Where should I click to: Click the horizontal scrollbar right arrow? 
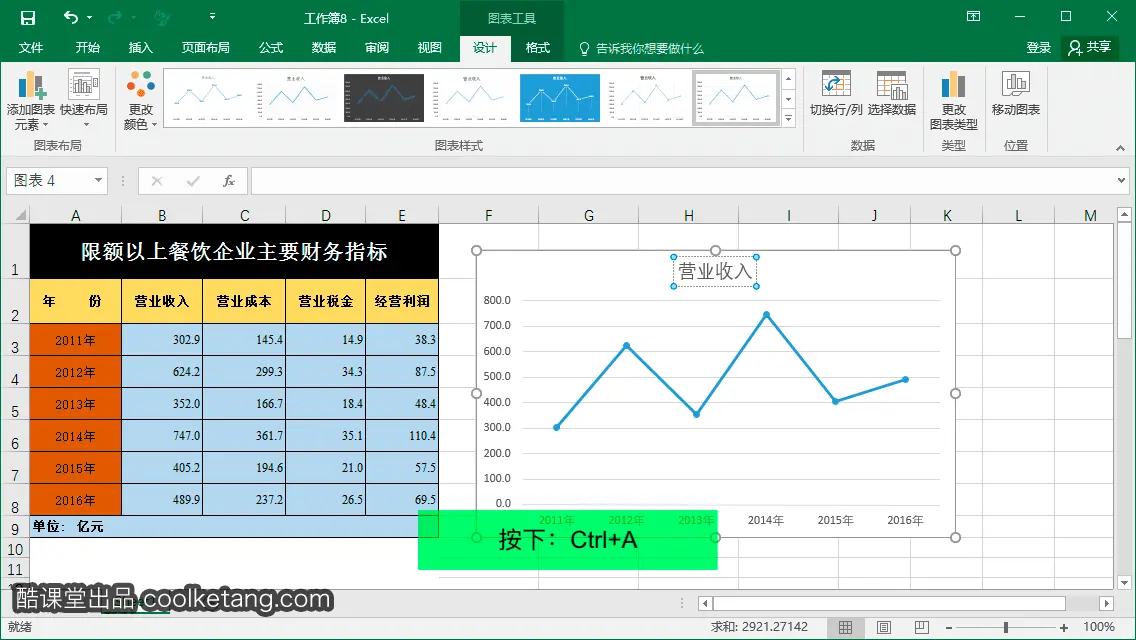(1106, 603)
